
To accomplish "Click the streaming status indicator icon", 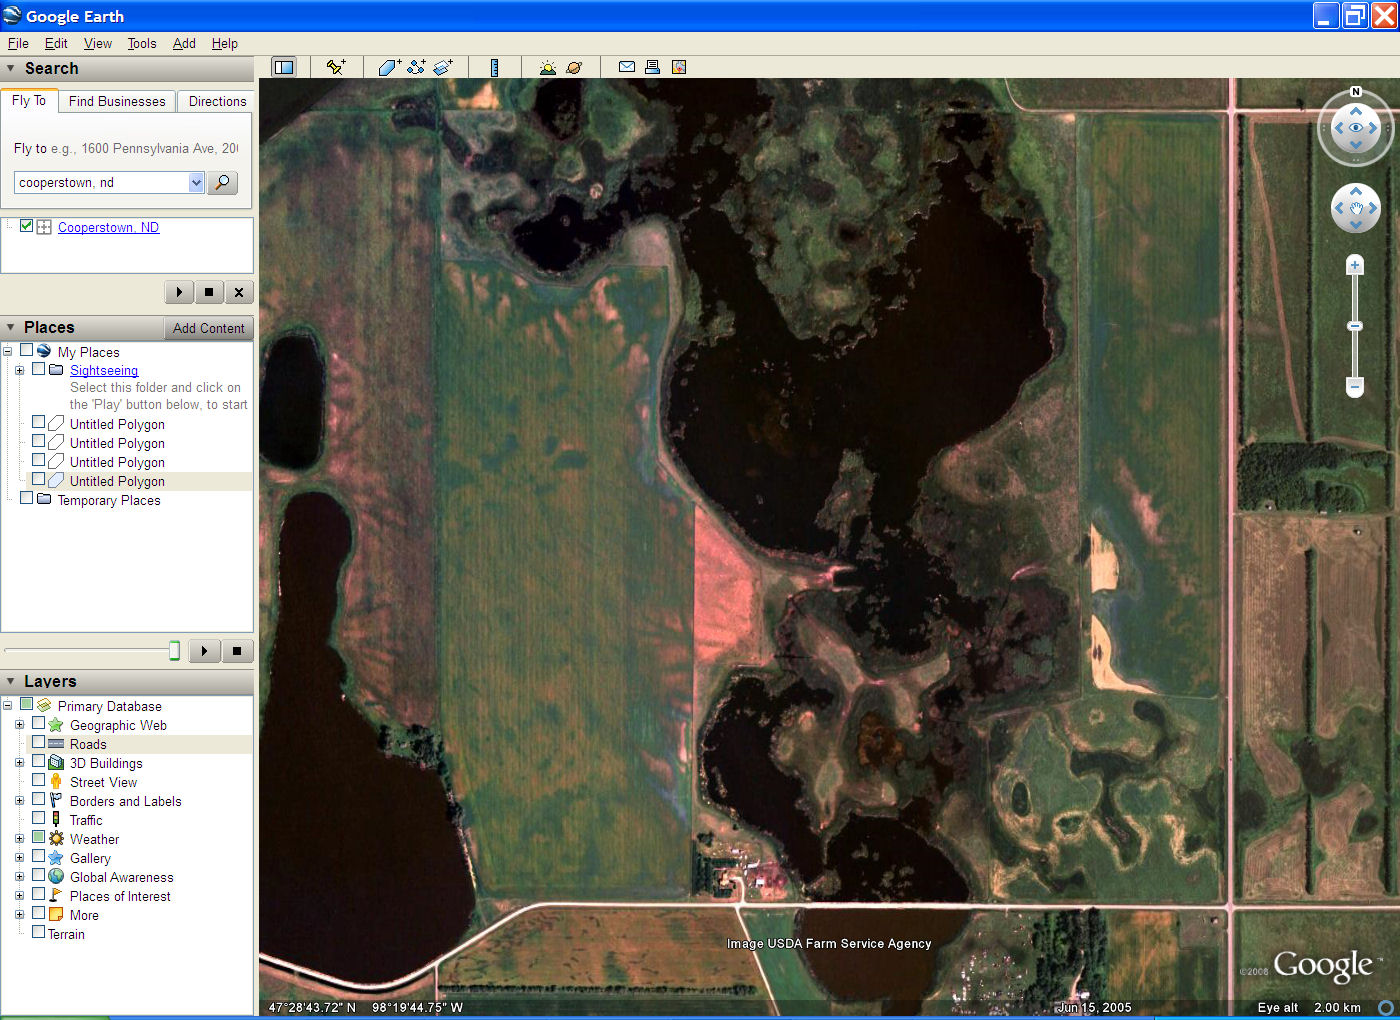I will tap(1386, 1007).
